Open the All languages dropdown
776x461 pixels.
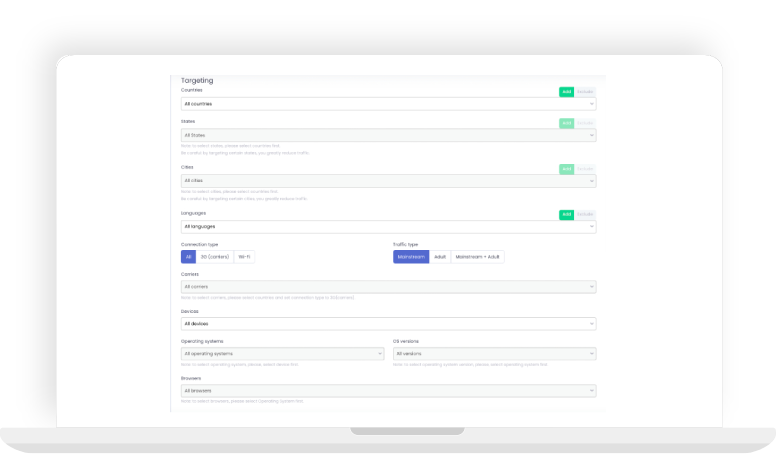[388, 227]
